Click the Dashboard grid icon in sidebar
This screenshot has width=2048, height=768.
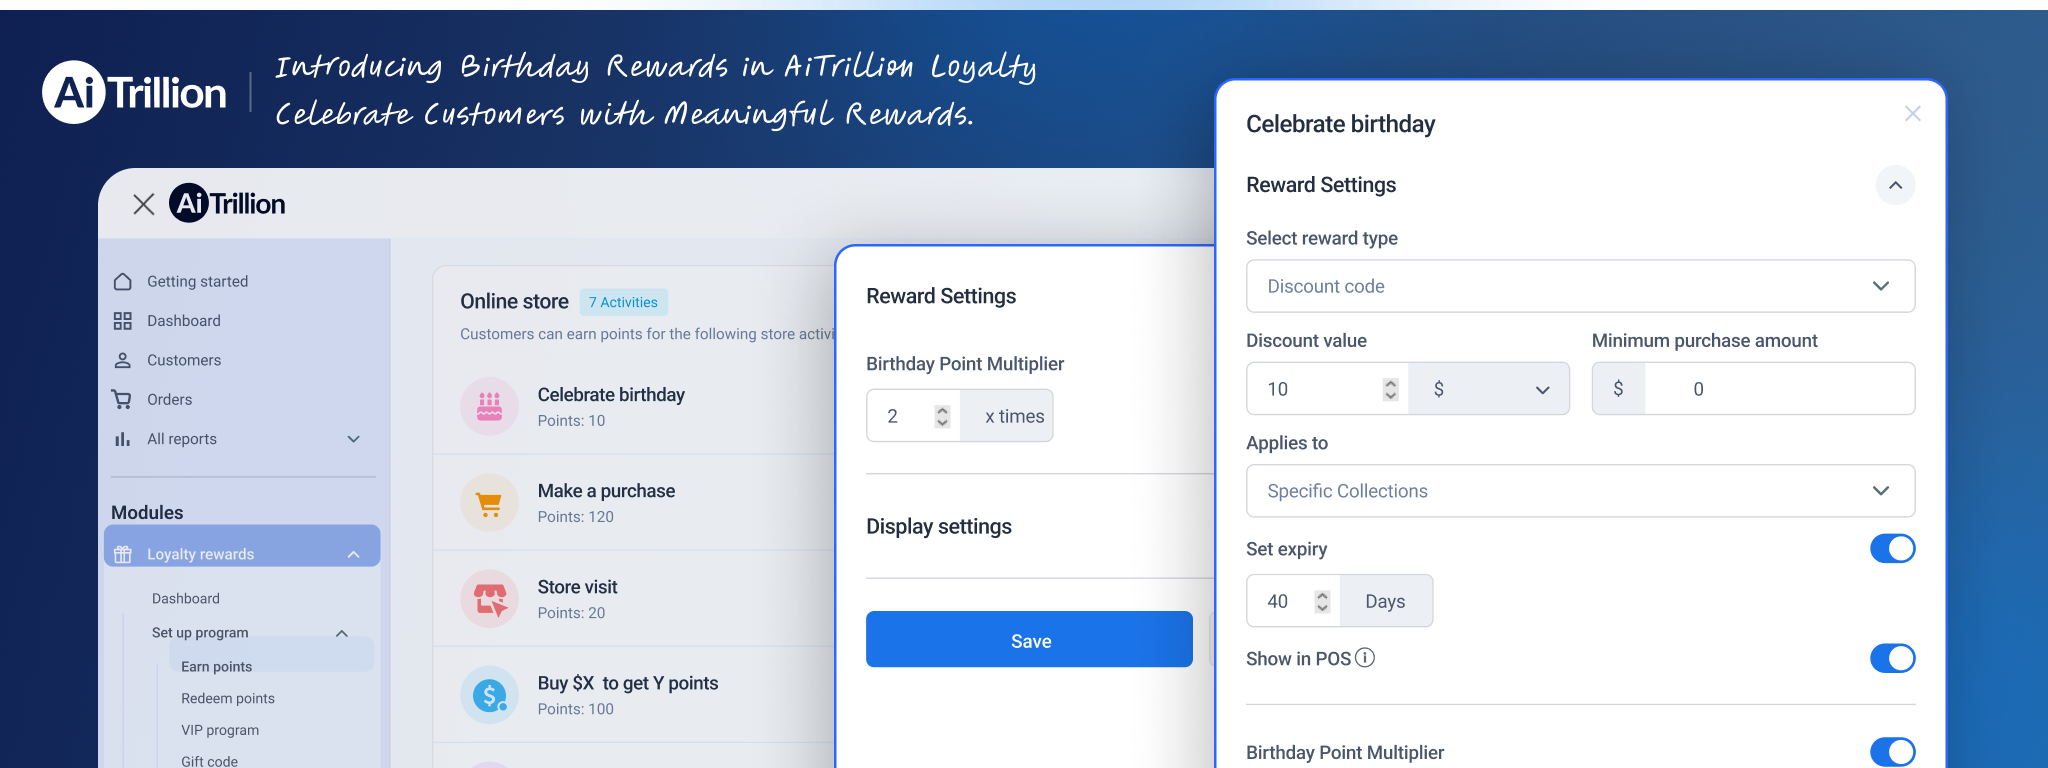pos(123,321)
